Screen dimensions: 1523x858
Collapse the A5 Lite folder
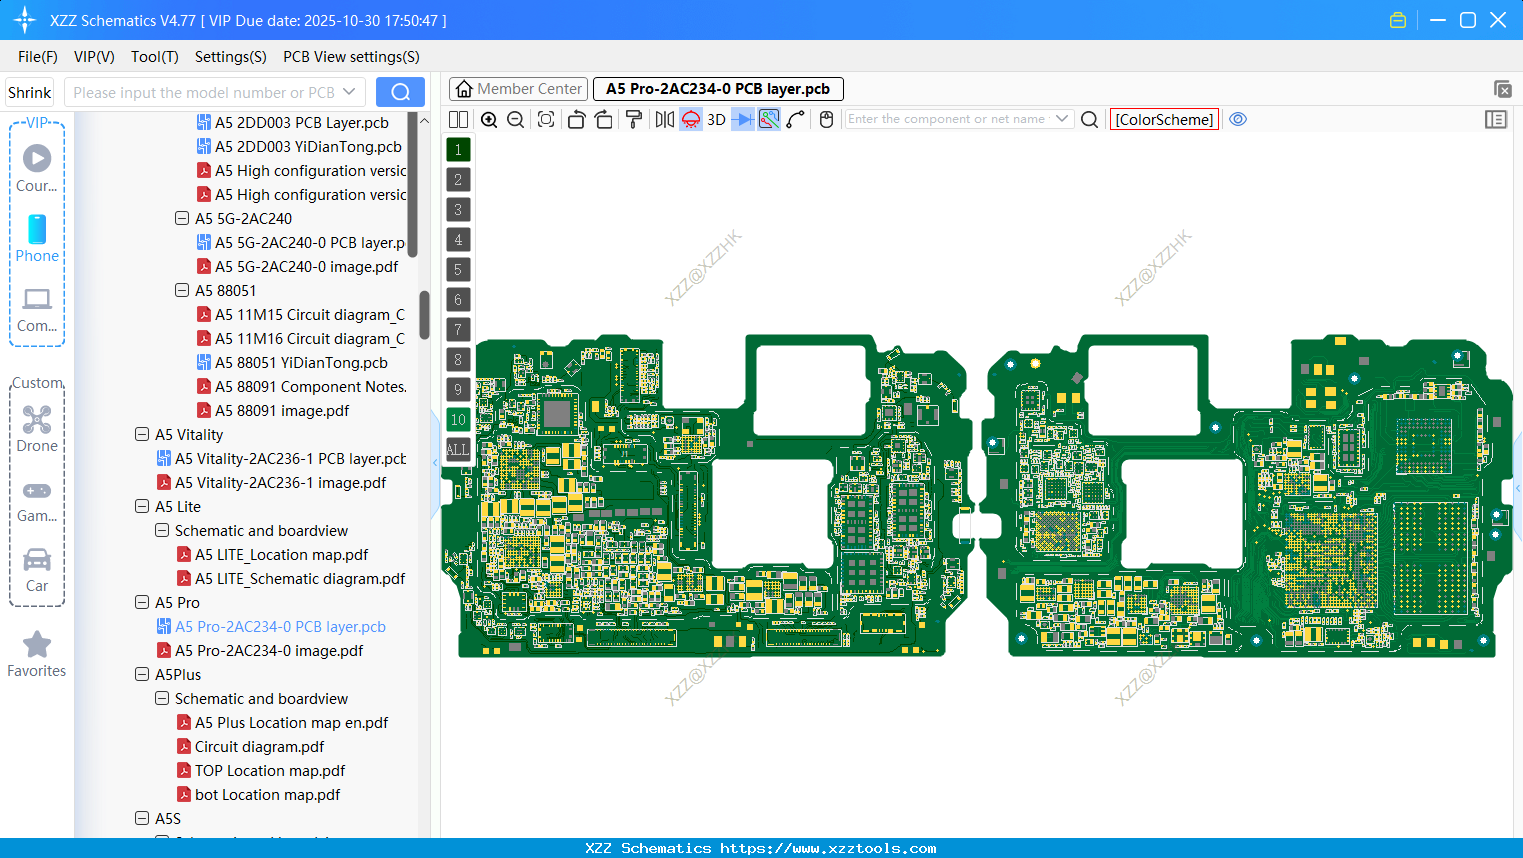tap(141, 506)
